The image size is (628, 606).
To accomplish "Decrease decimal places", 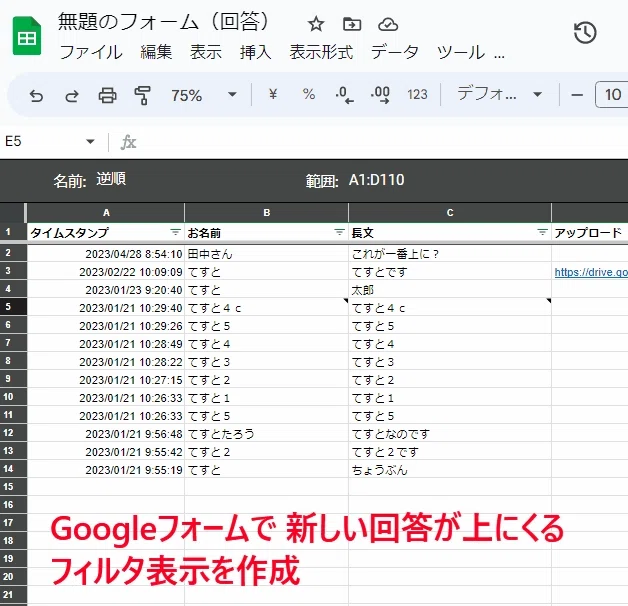I will tap(344, 95).
